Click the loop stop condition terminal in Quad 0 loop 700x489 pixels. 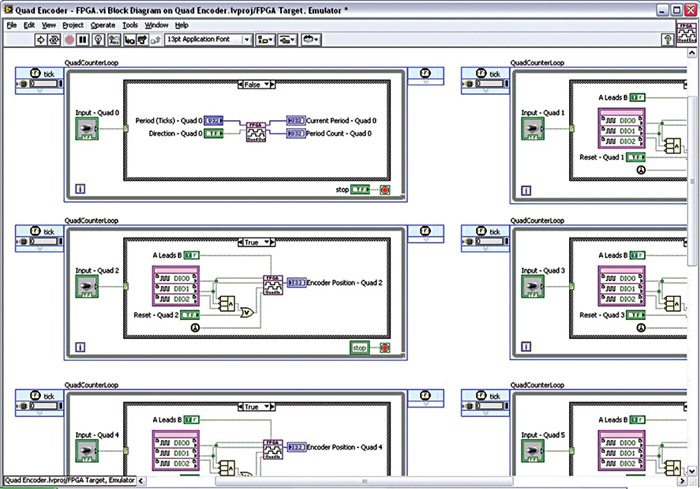tap(385, 189)
